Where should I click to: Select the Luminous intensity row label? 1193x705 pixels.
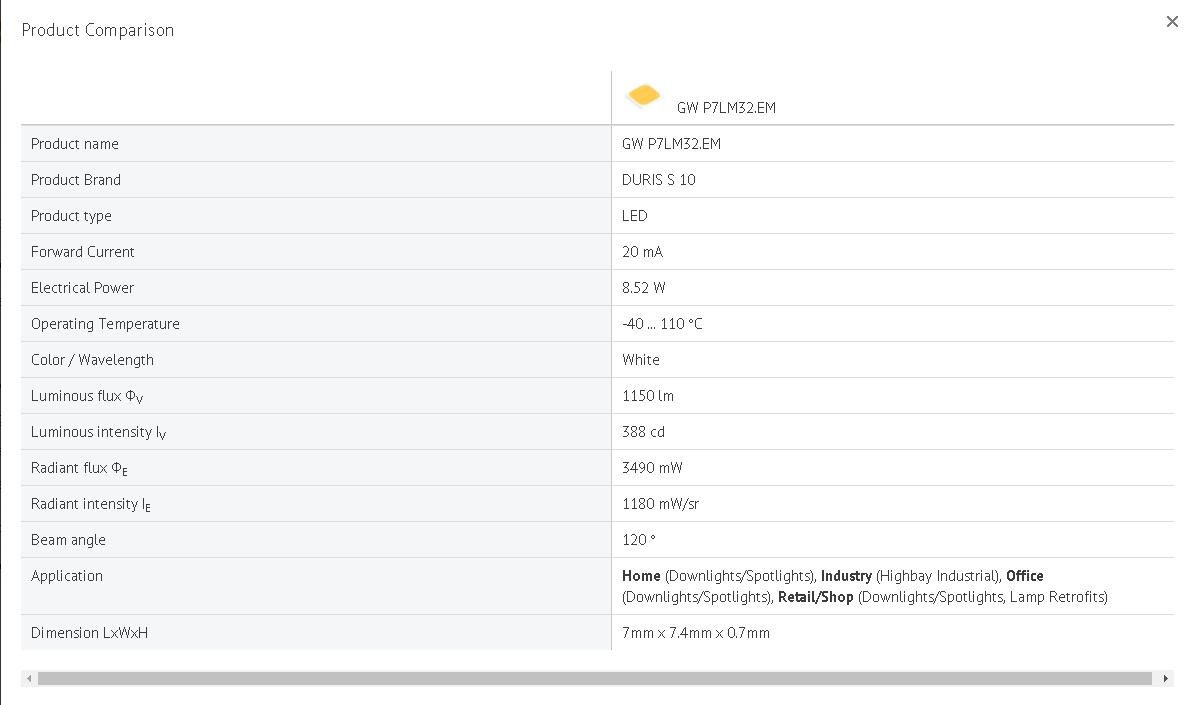(98, 432)
